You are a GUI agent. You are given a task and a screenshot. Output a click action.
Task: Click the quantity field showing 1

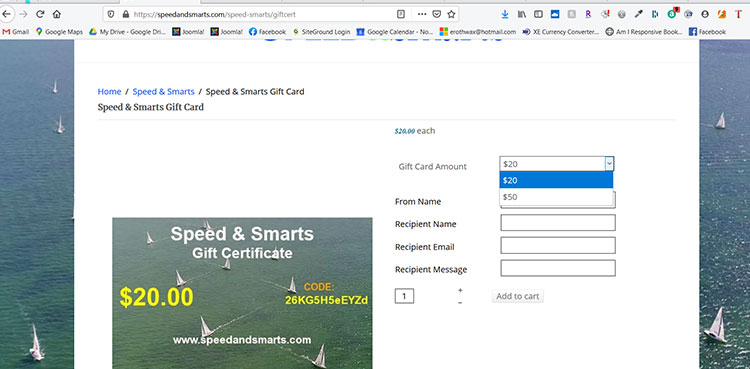pos(404,296)
